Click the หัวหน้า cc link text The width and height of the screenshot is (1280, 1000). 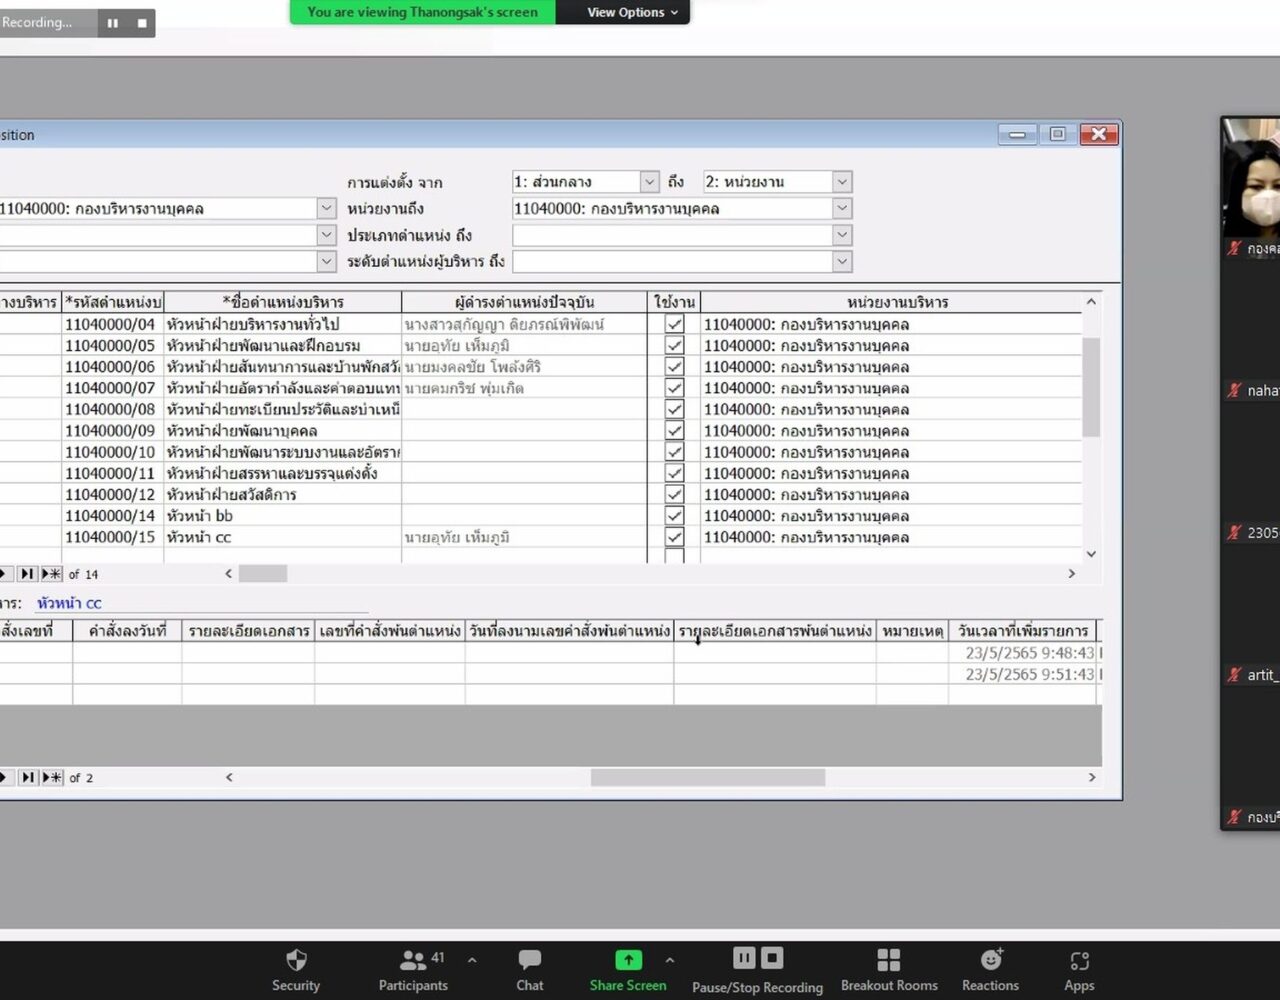[x=69, y=603]
